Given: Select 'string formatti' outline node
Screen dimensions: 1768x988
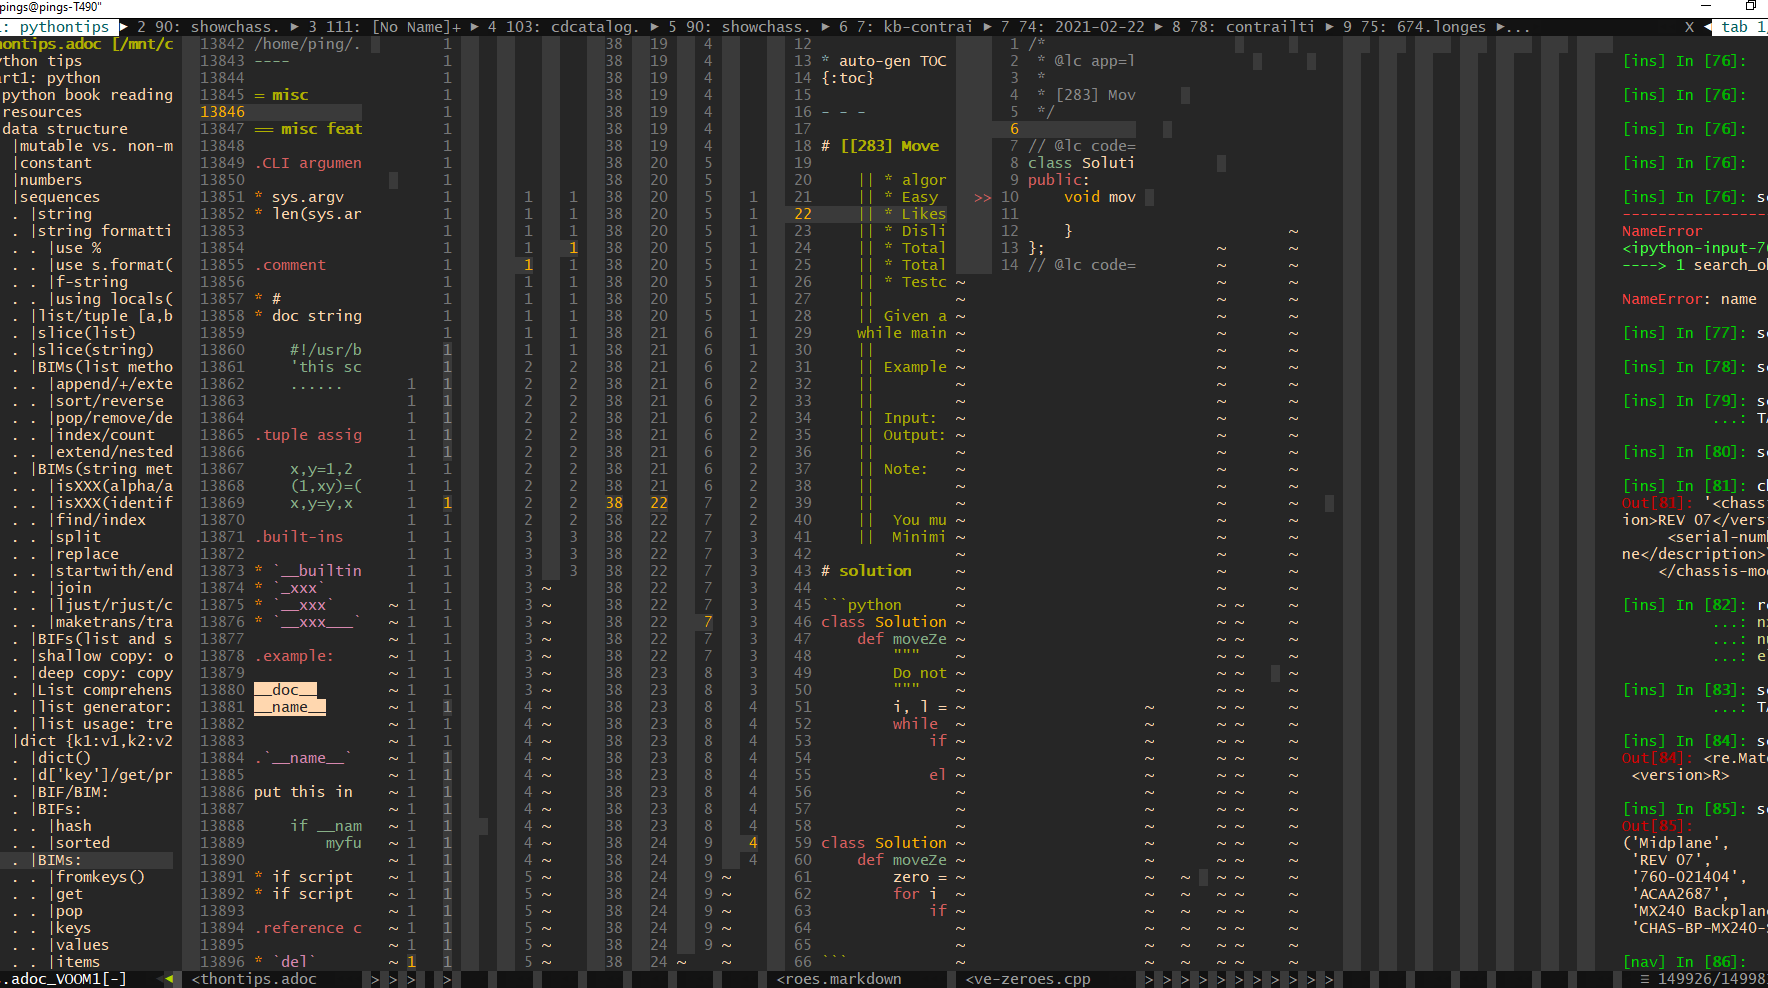Looking at the screenshot, I should [105, 231].
